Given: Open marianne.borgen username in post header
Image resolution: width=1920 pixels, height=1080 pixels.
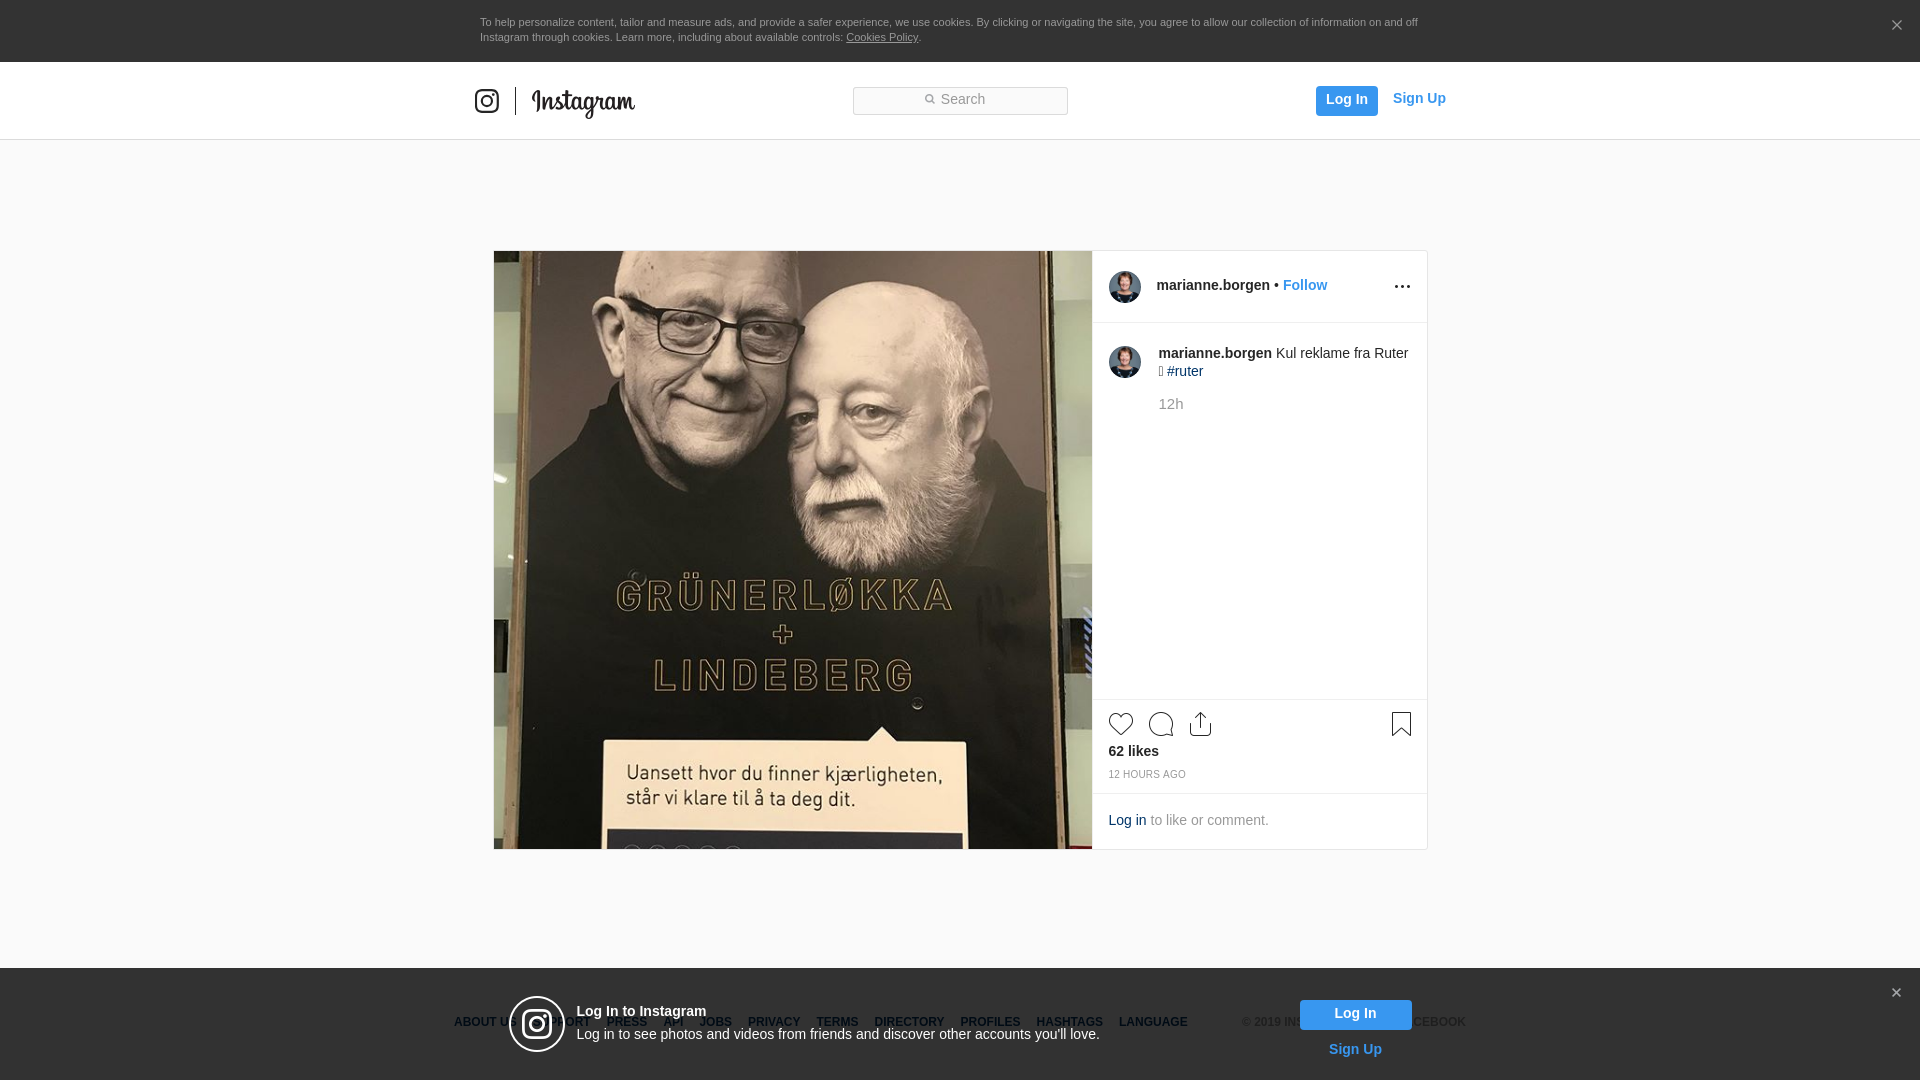Looking at the screenshot, I should tap(1213, 285).
